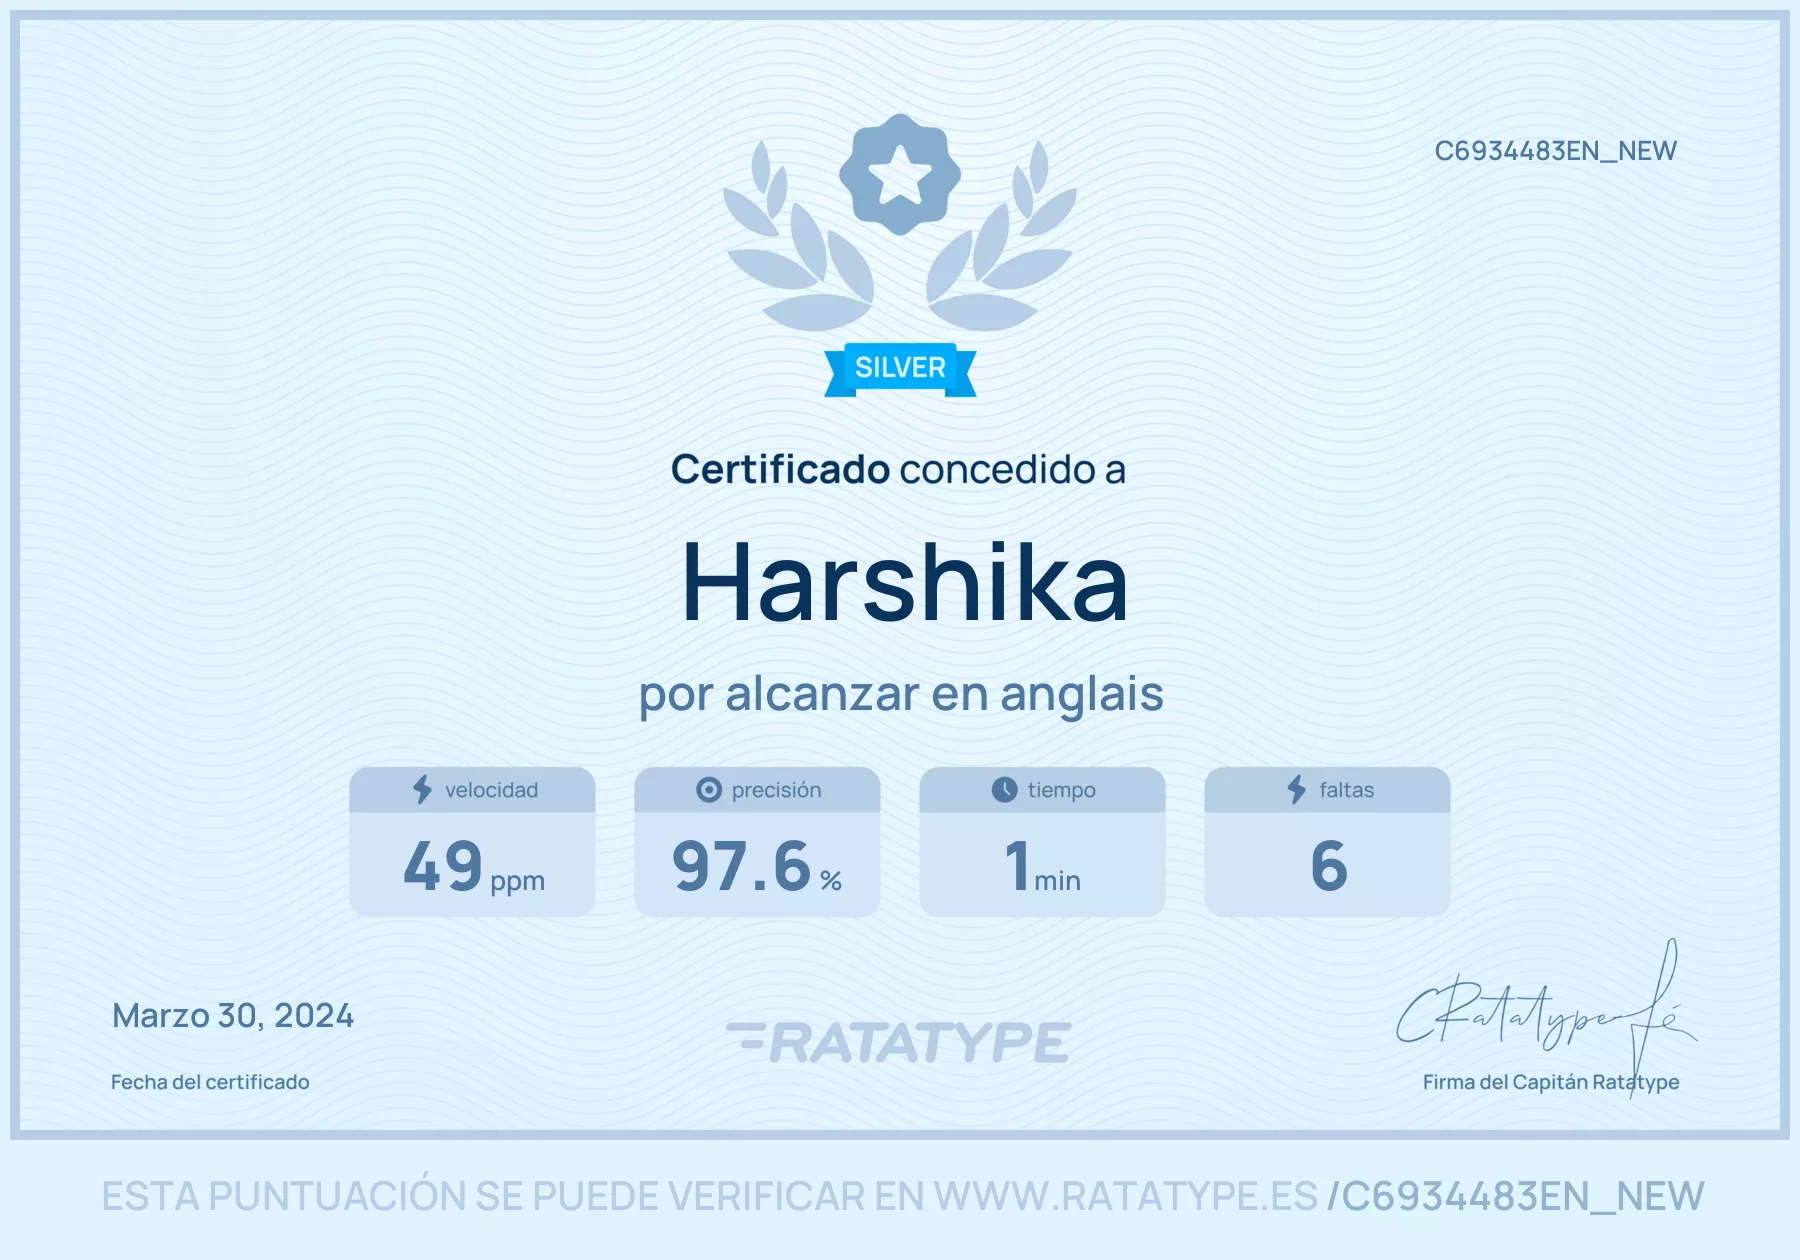Click the faltas label

pos(1346,790)
